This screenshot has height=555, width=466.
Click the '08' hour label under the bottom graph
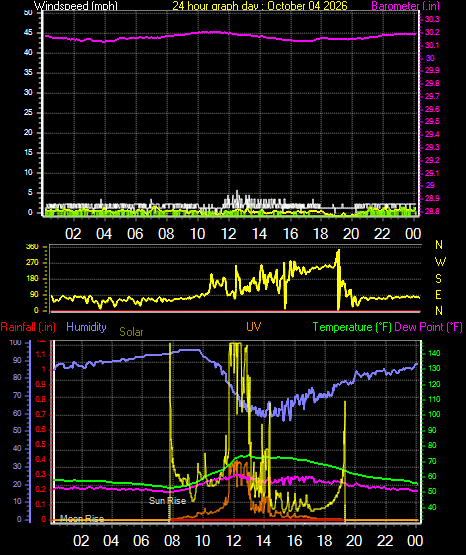pyautogui.click(x=172, y=541)
